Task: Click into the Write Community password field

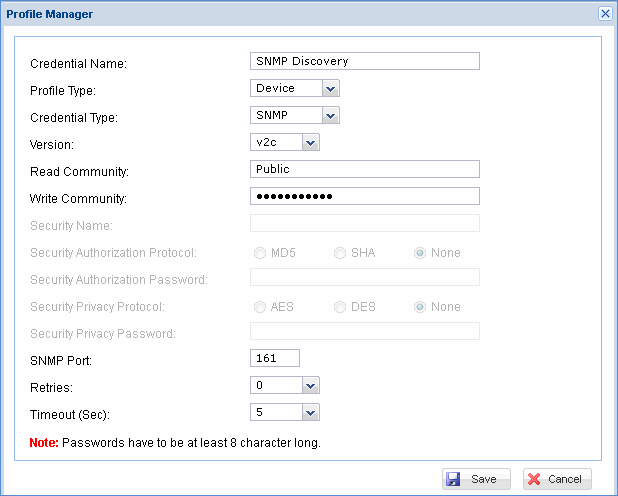Action: pyautogui.click(x=365, y=196)
